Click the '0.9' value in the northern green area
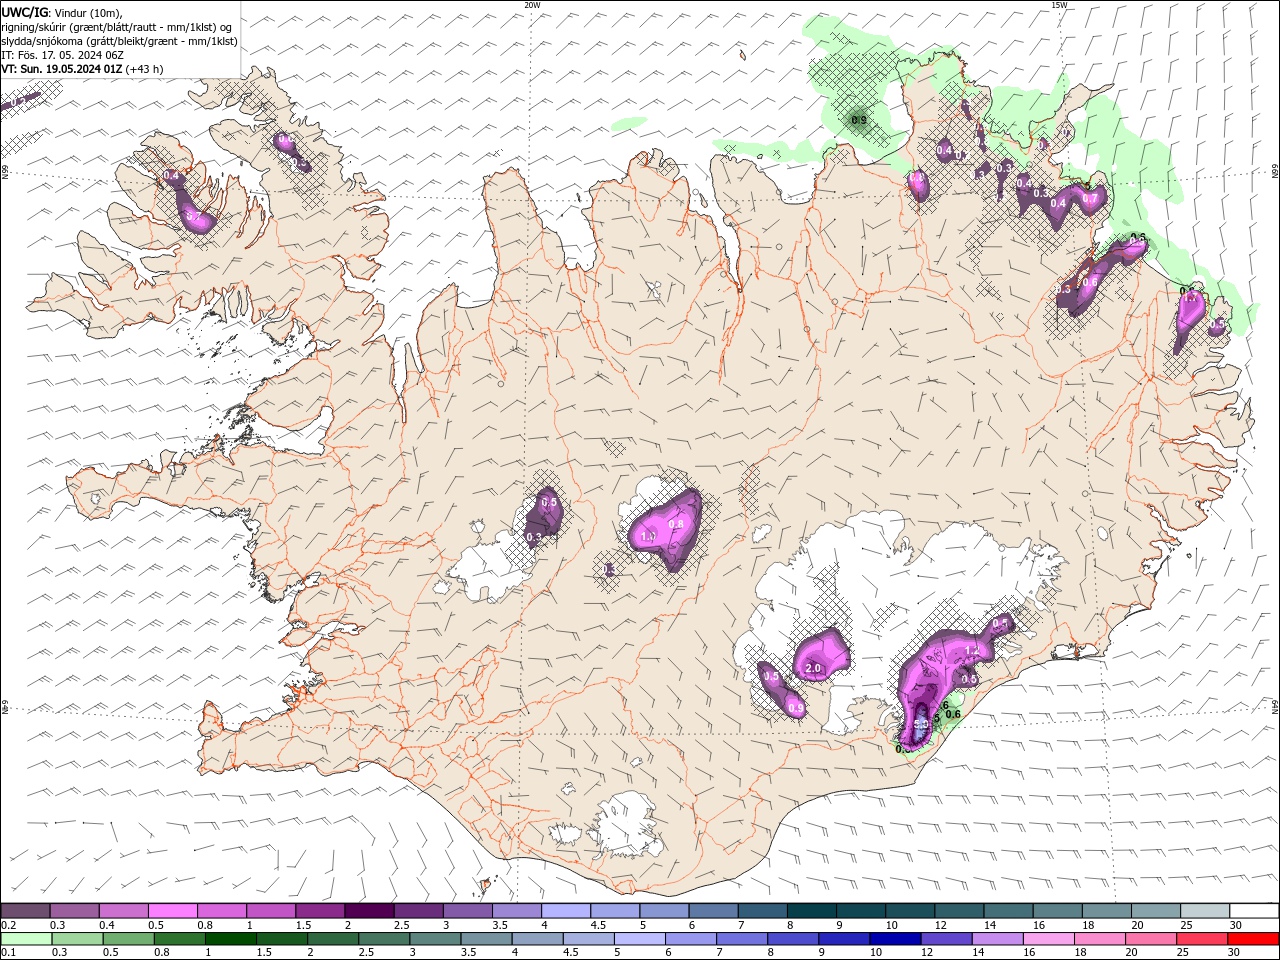Viewport: 1280px width, 960px height. (859, 120)
